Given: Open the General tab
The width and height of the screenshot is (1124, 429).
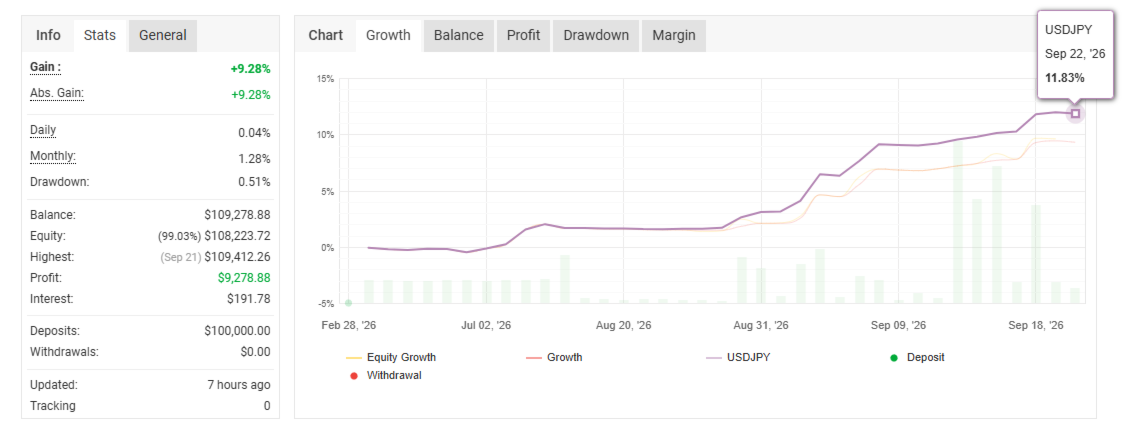Looking at the screenshot, I should (163, 35).
